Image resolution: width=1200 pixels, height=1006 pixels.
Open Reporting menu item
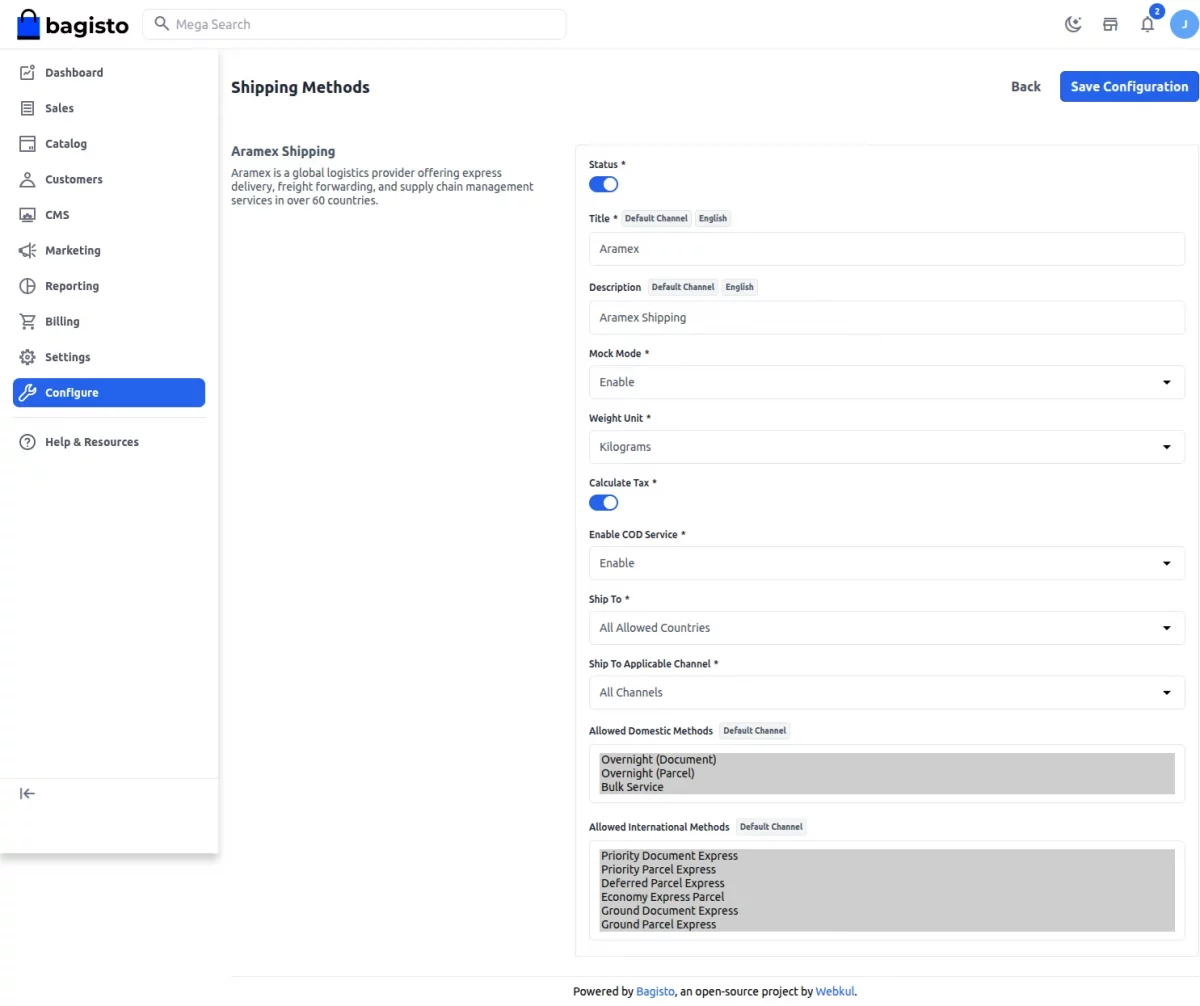coord(109,286)
